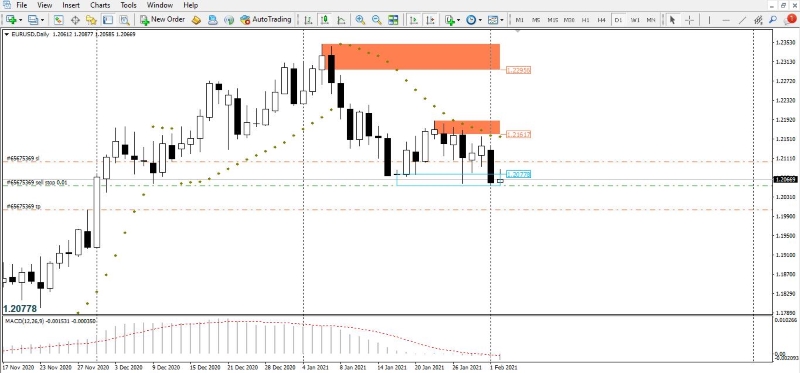Switch to Candlesticks display
The image size is (800, 373).
(x=324, y=20)
